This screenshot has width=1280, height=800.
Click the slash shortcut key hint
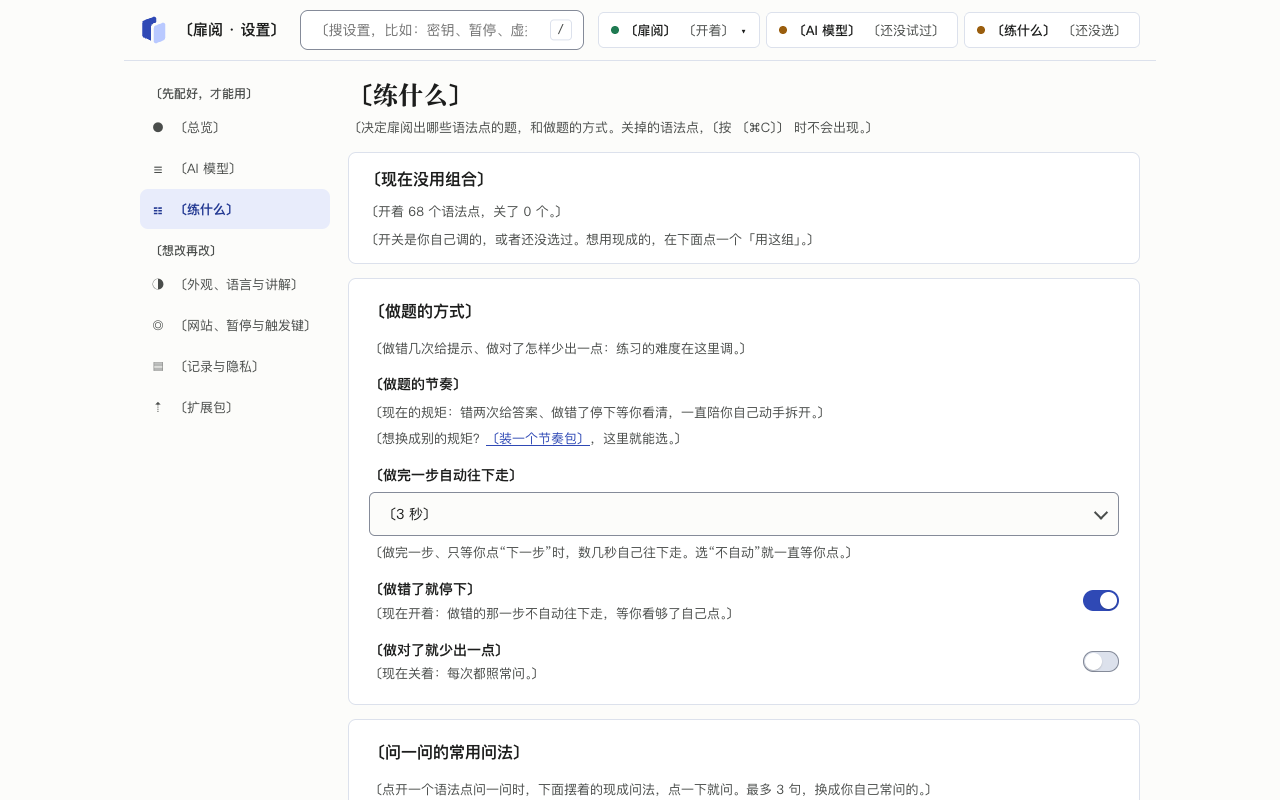pos(561,30)
